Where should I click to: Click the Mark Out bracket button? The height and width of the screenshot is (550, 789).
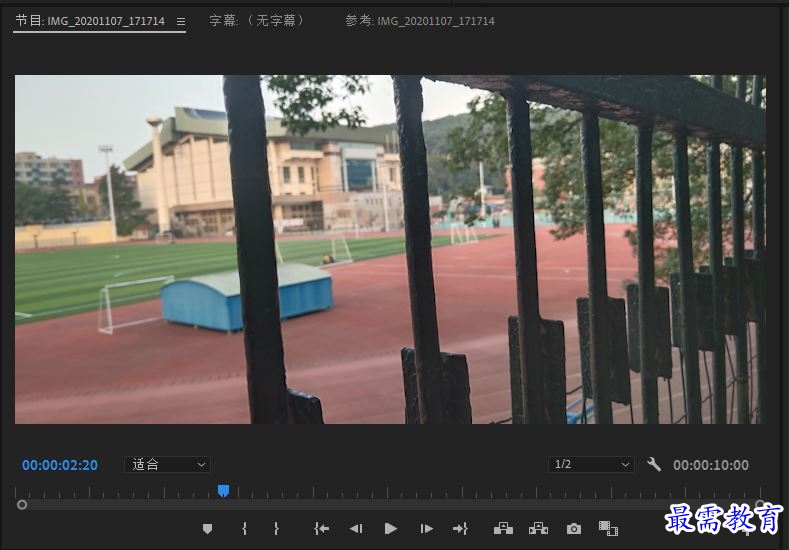[276, 528]
